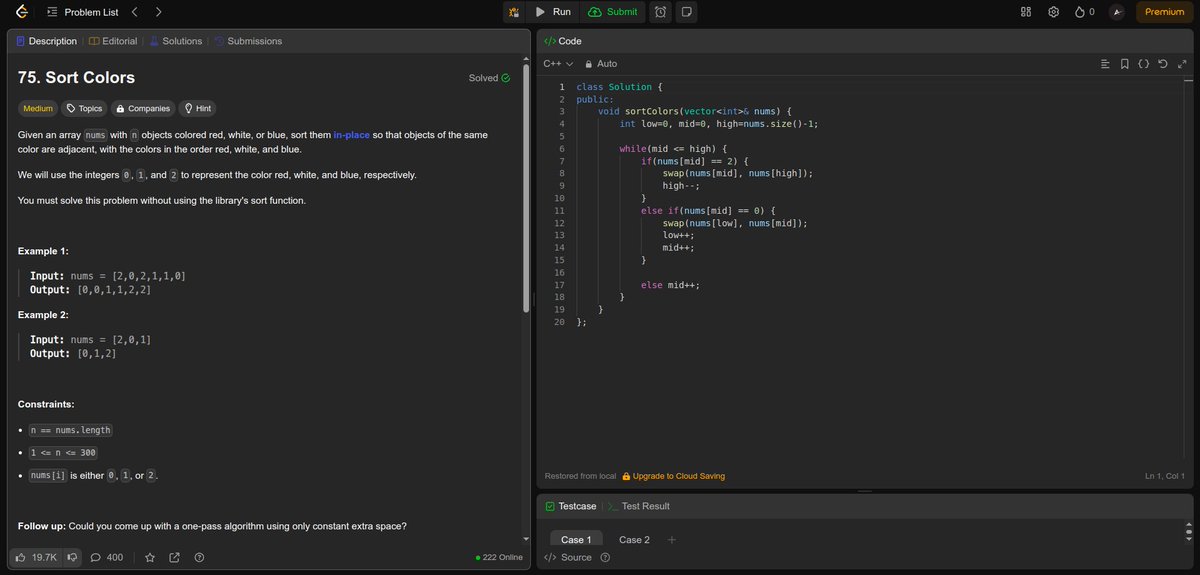Dislike the problem with thumbs down
Viewport: 1200px width, 575px height.
pos(73,557)
